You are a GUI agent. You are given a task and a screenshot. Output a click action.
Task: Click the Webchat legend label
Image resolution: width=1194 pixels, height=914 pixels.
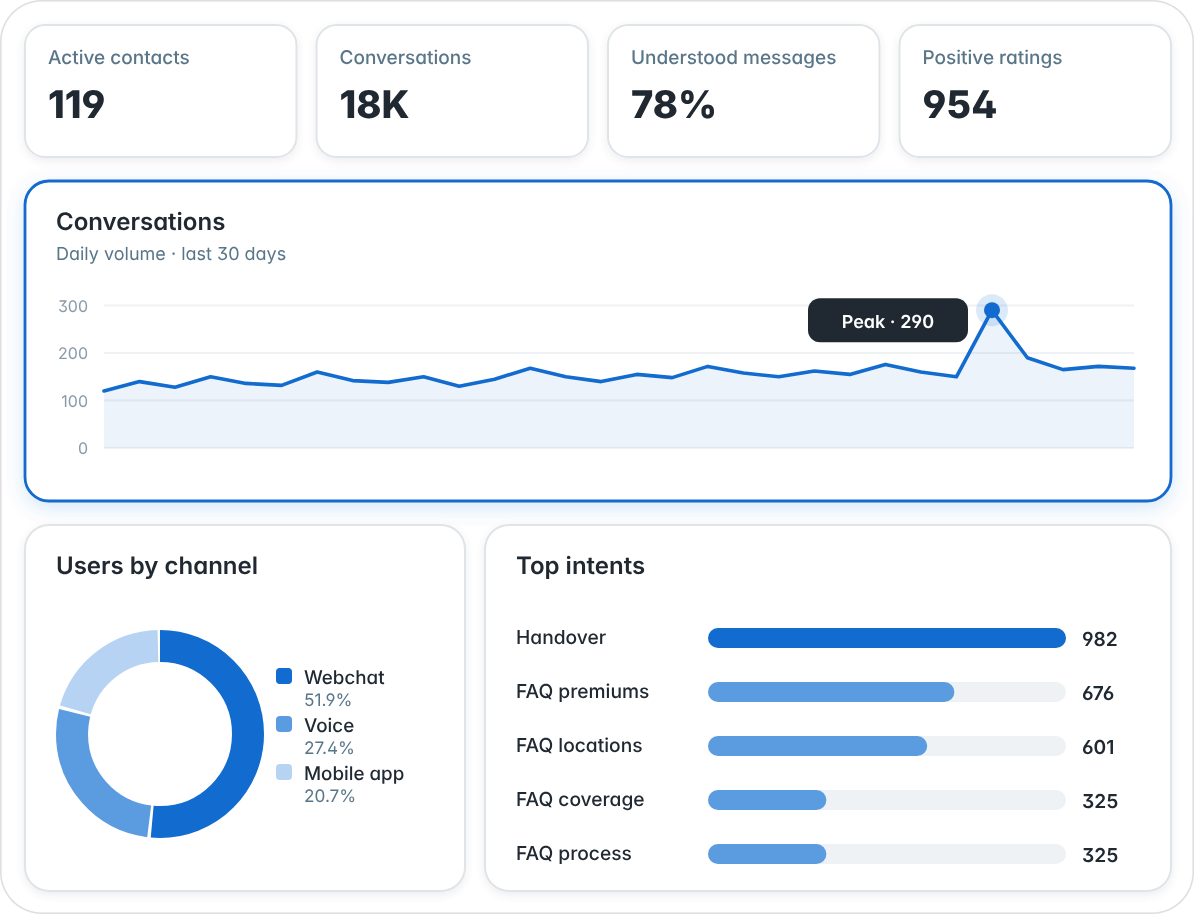[x=344, y=677]
